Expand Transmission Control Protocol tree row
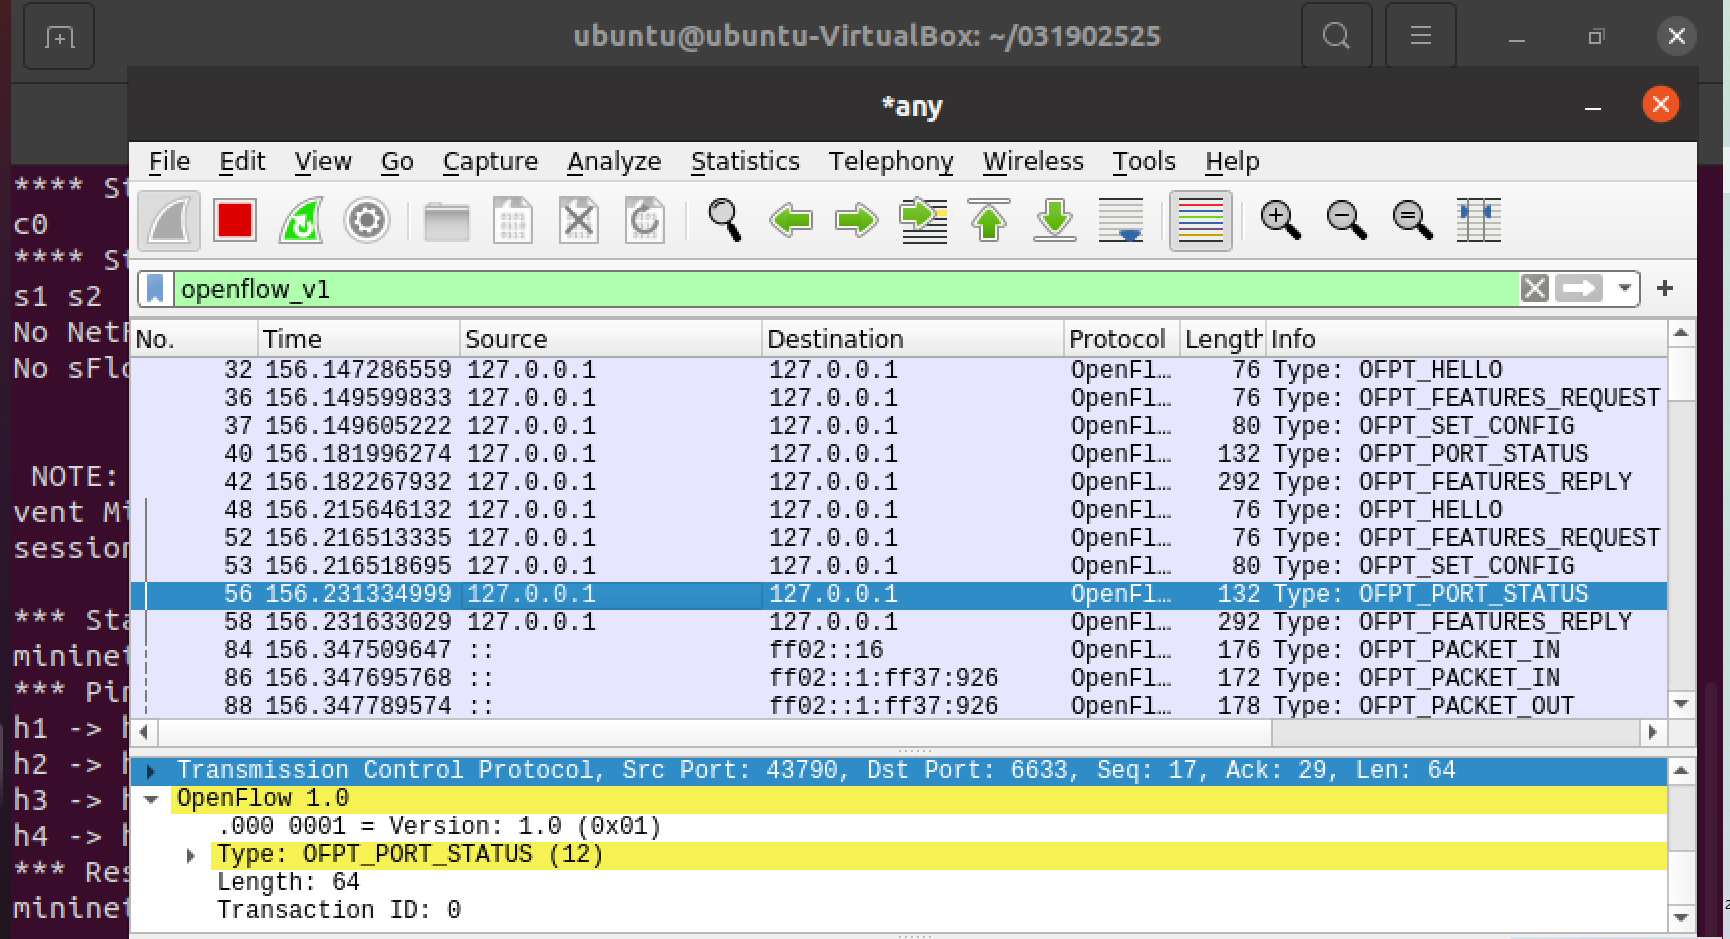 click(x=151, y=771)
